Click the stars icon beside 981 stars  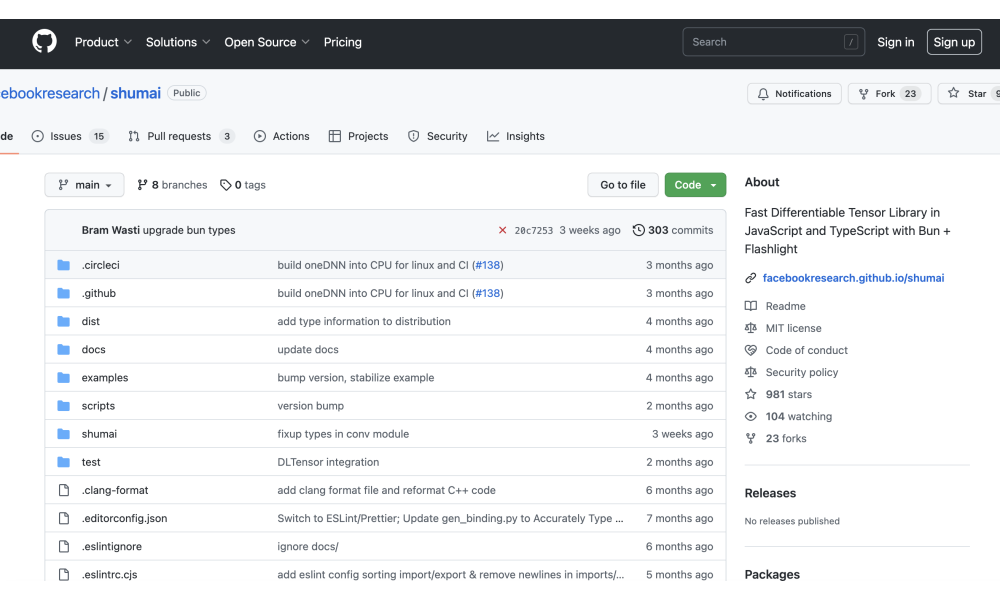751,394
